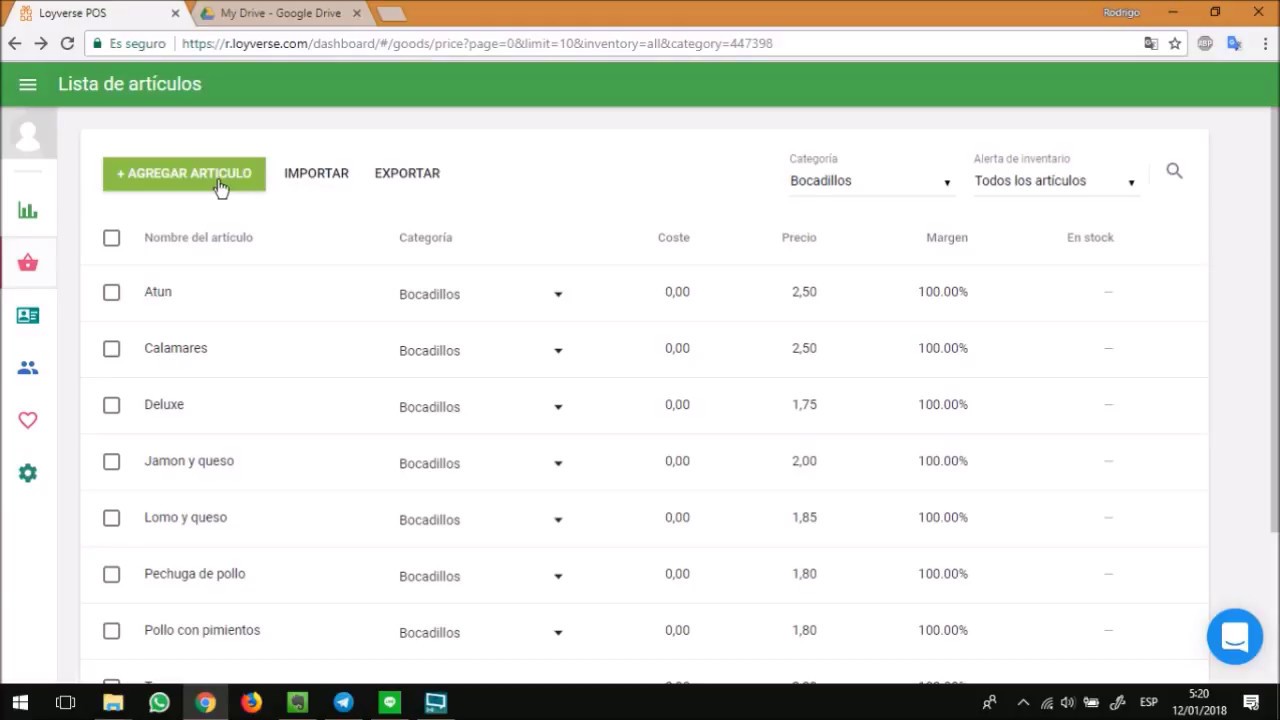Viewport: 1280px width, 720px height.
Task: Check the Pollo con pimientos checkbox
Action: [x=111, y=631]
